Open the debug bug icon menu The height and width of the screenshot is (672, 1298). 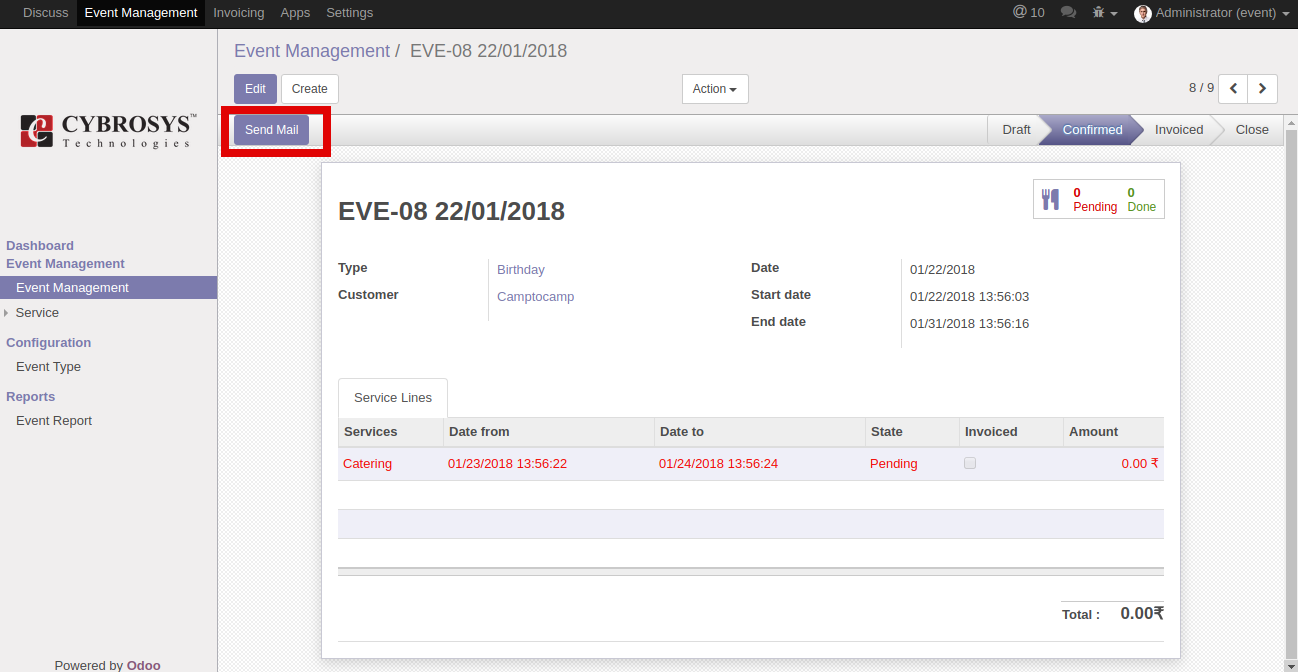[1104, 13]
